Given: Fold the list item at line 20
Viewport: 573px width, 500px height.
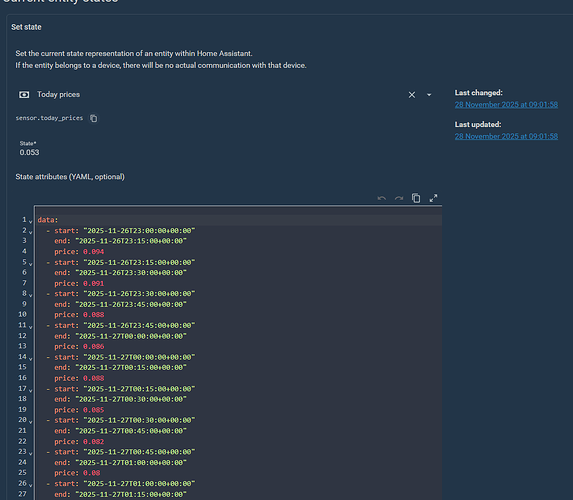Looking at the screenshot, I should click(x=30, y=422).
